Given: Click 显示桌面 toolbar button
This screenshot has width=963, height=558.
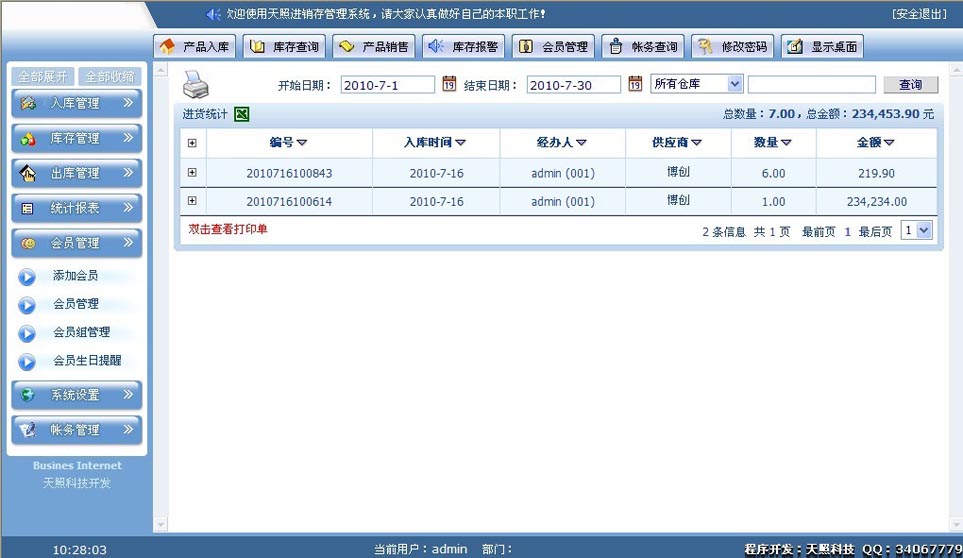Looking at the screenshot, I should click(x=822, y=47).
